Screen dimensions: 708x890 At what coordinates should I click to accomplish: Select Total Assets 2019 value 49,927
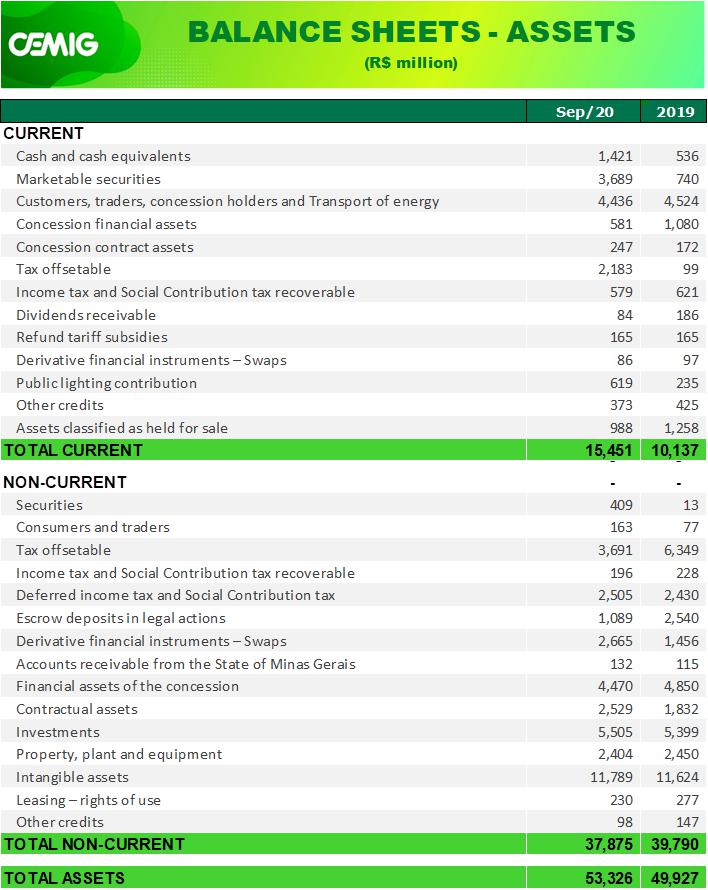[675, 878]
